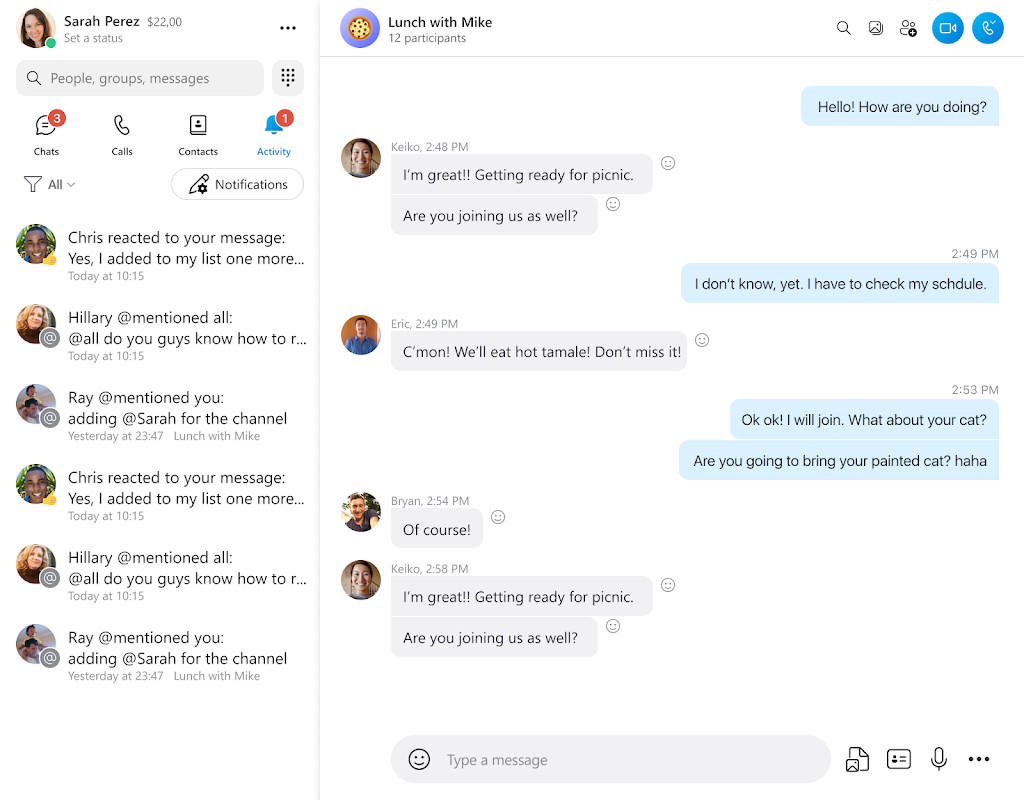Expand the All filter dropdown
The image size is (1024, 800).
pos(49,184)
